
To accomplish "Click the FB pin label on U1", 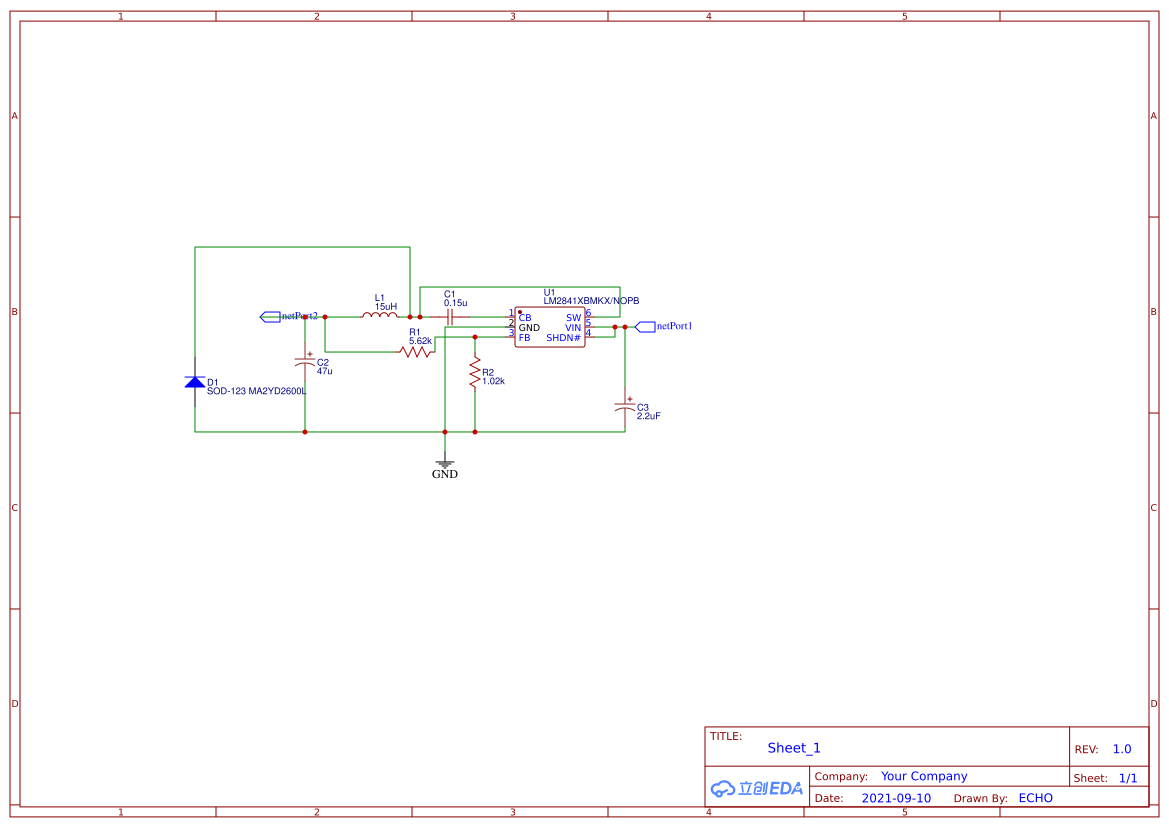I will 525,338.
